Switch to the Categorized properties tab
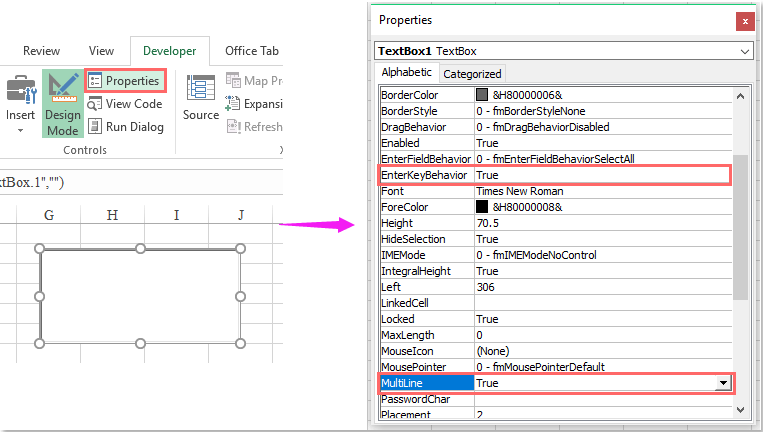Screen dimensions: 763x432 click(472, 73)
